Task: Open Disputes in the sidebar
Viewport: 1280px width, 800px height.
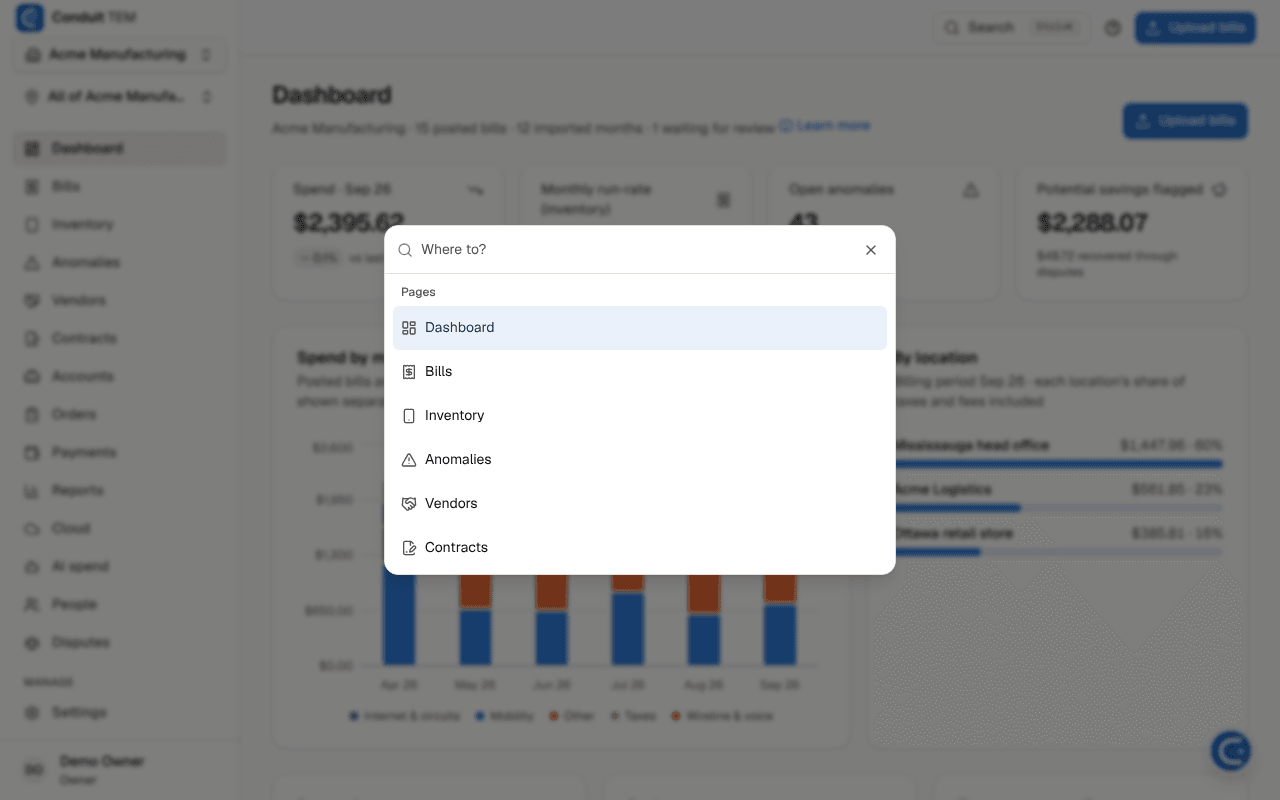Action: (119, 643)
